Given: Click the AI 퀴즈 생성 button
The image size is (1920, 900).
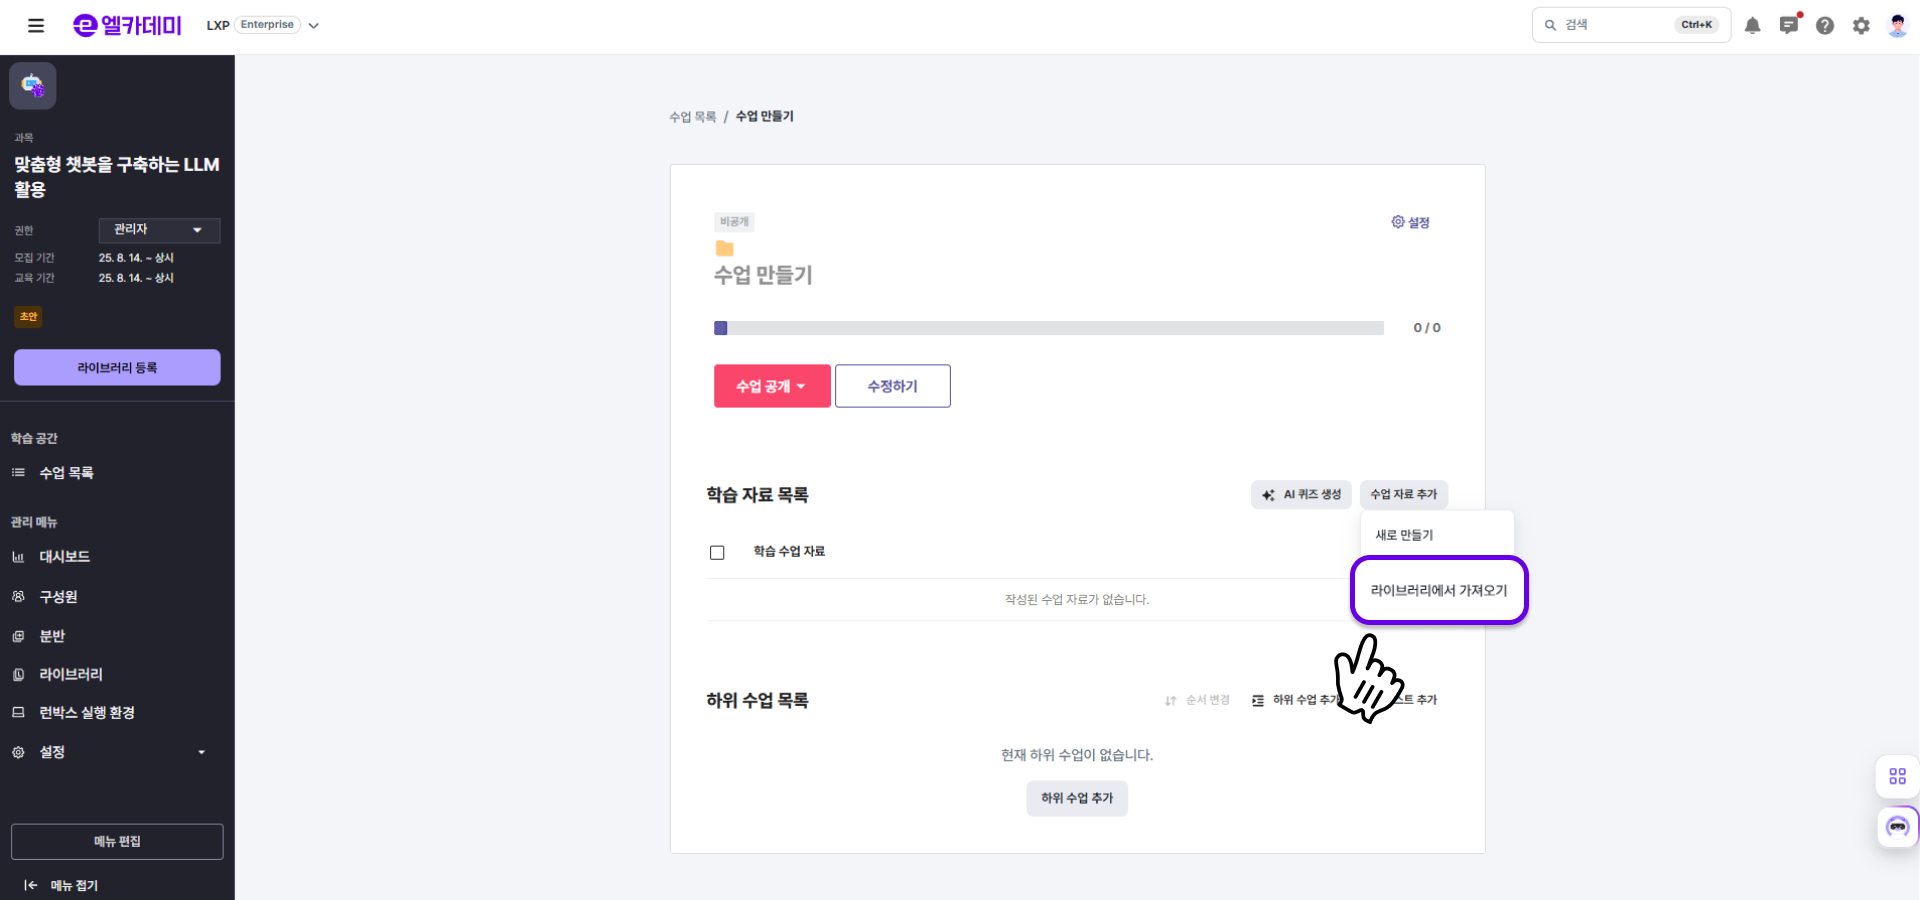Looking at the screenshot, I should [1301, 495].
